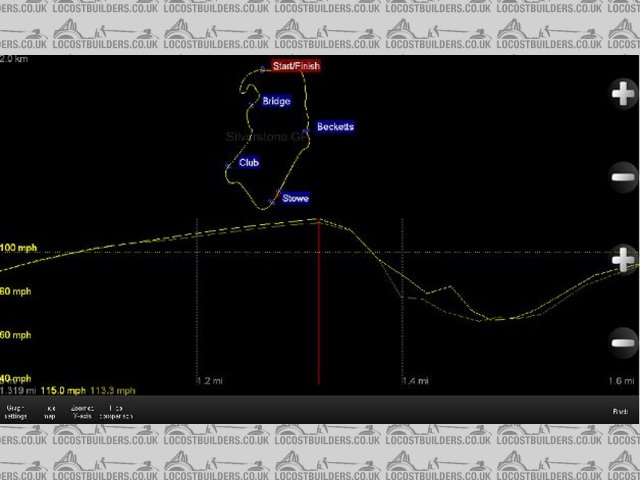
Task: Pick the Club corner label
Action: [248, 162]
